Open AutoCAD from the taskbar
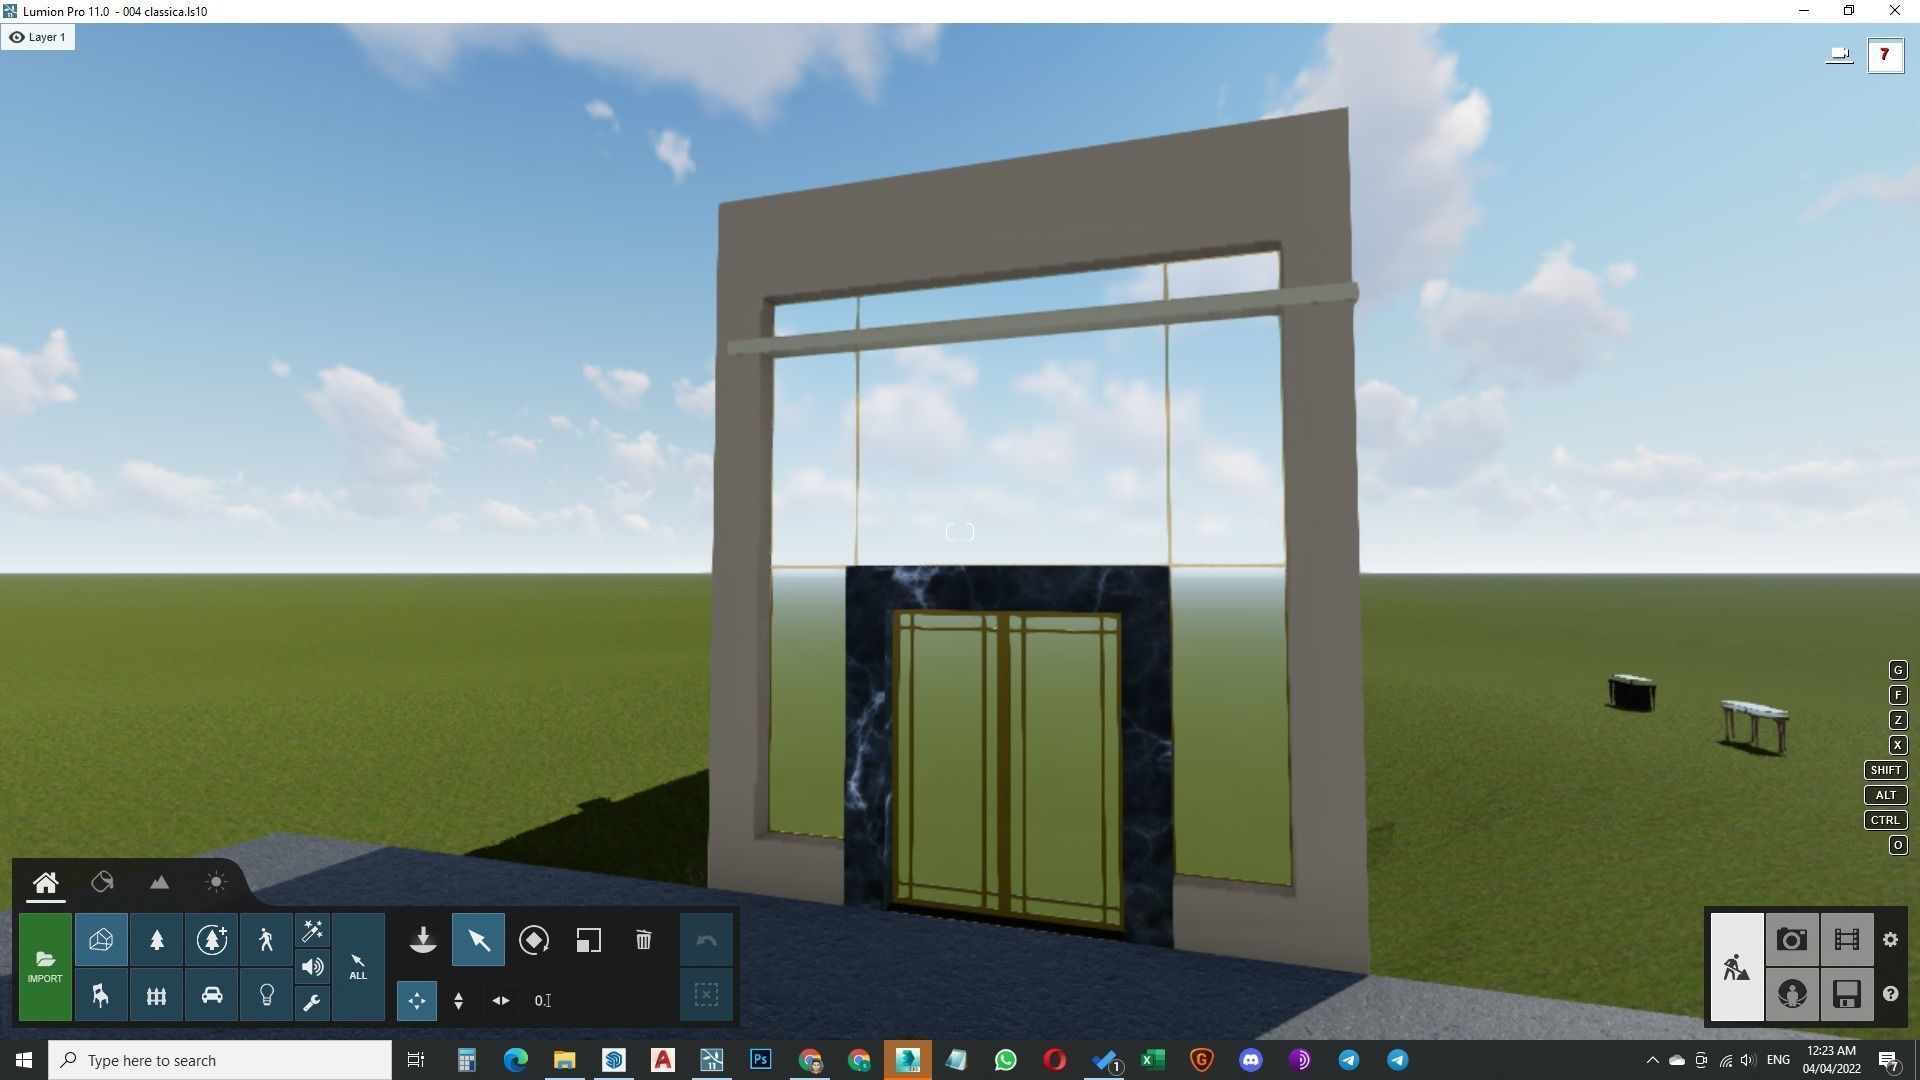This screenshot has height=1080, width=1920. 662,1060
